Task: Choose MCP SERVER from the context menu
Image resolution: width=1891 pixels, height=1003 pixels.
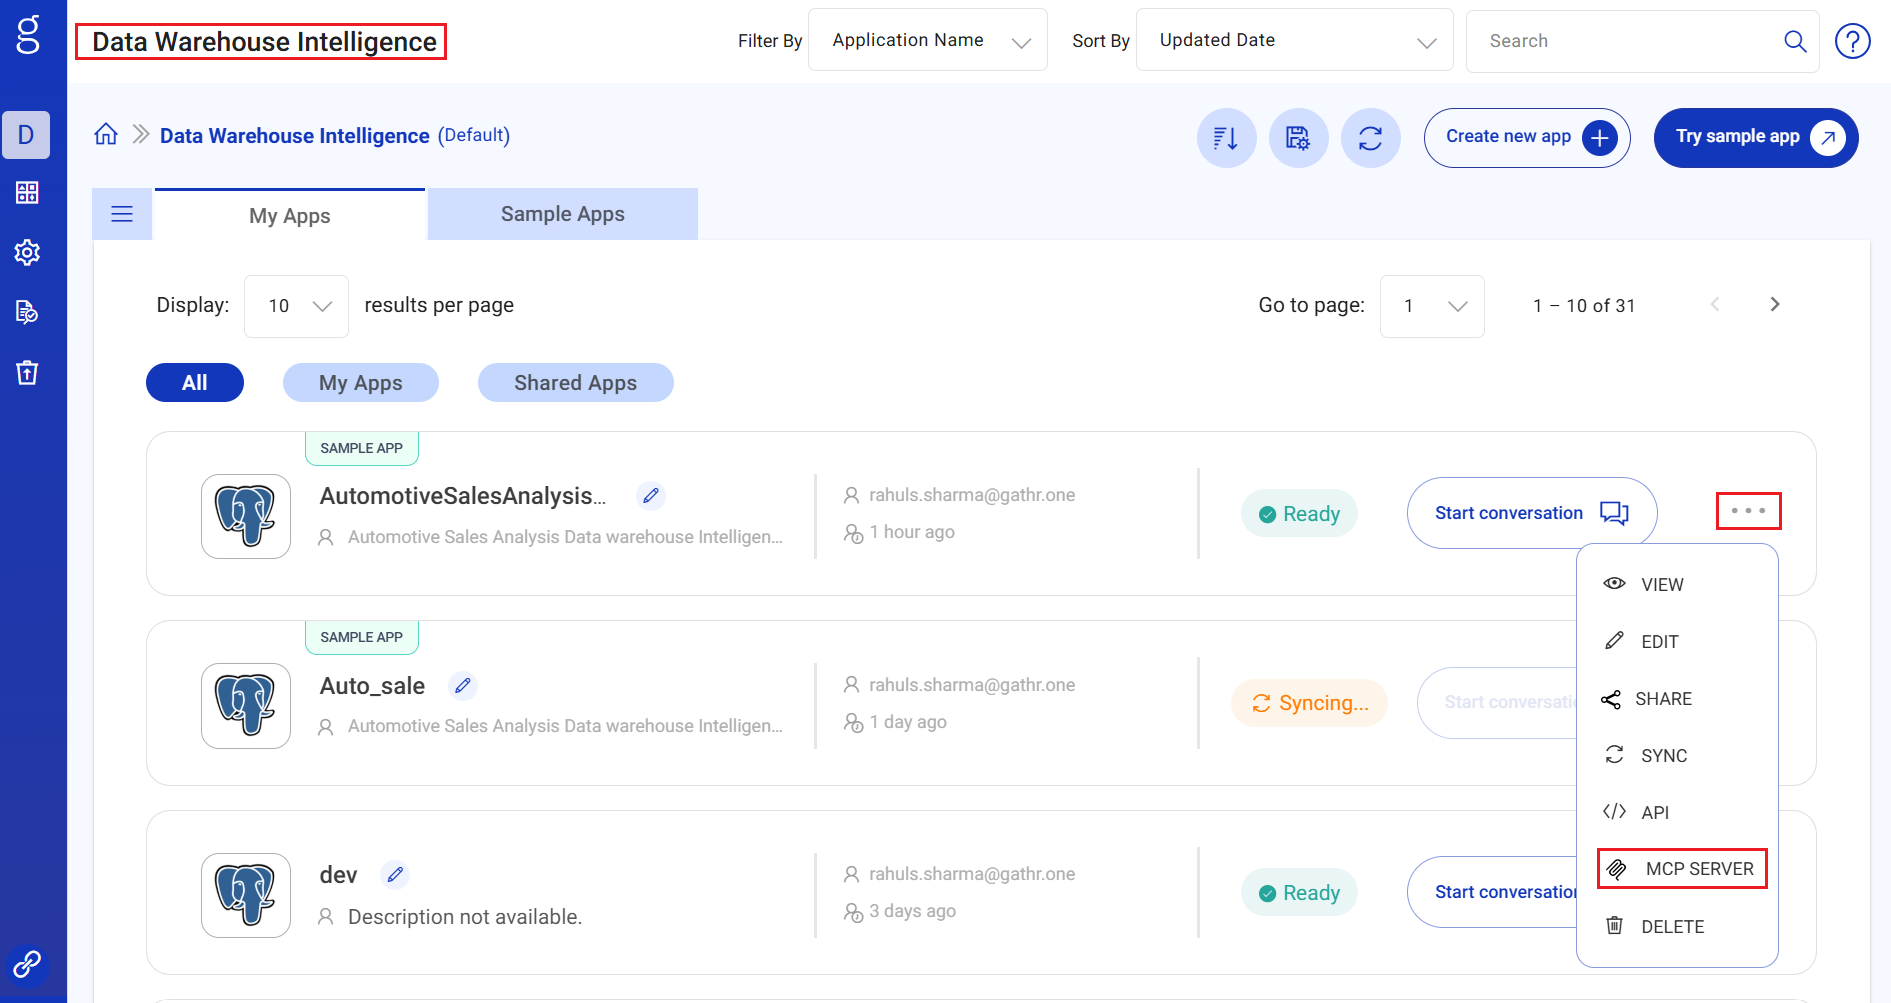Action: point(1683,869)
